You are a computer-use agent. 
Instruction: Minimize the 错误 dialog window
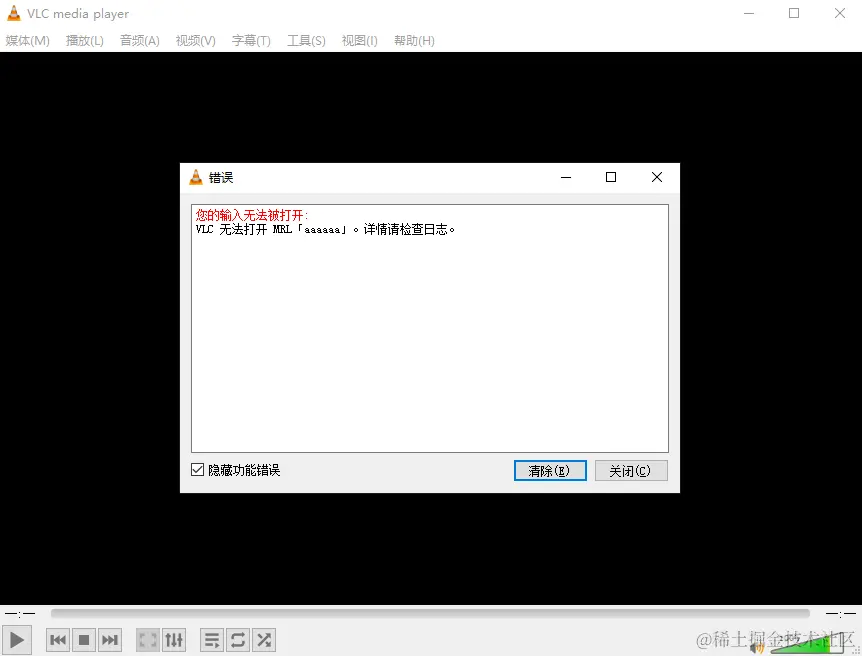566,177
